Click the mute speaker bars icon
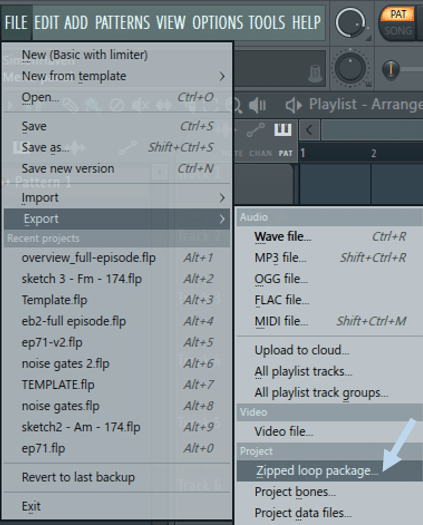The height and width of the screenshot is (525, 423). (x=257, y=105)
